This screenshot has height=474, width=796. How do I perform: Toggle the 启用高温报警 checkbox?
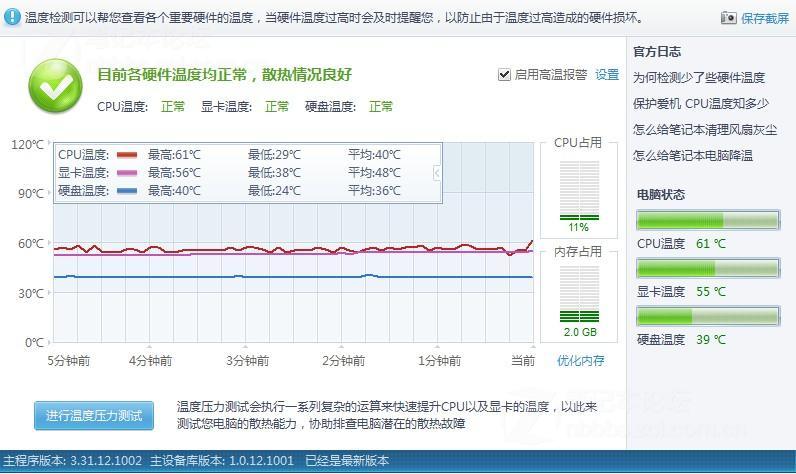pyautogui.click(x=504, y=75)
